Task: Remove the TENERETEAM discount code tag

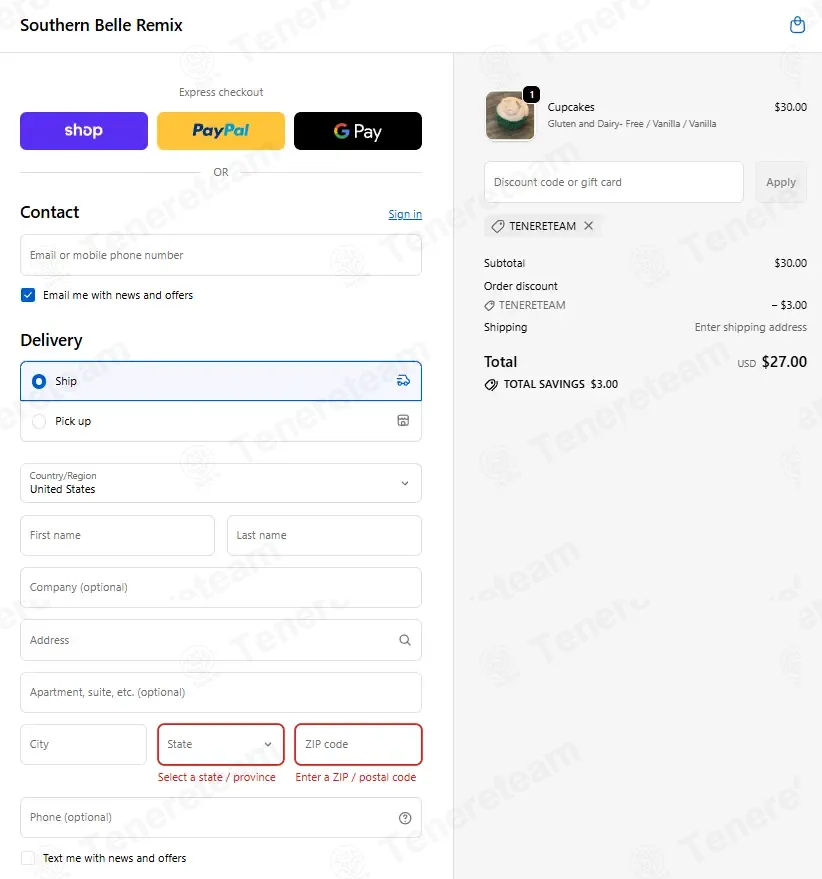Action: (x=588, y=225)
